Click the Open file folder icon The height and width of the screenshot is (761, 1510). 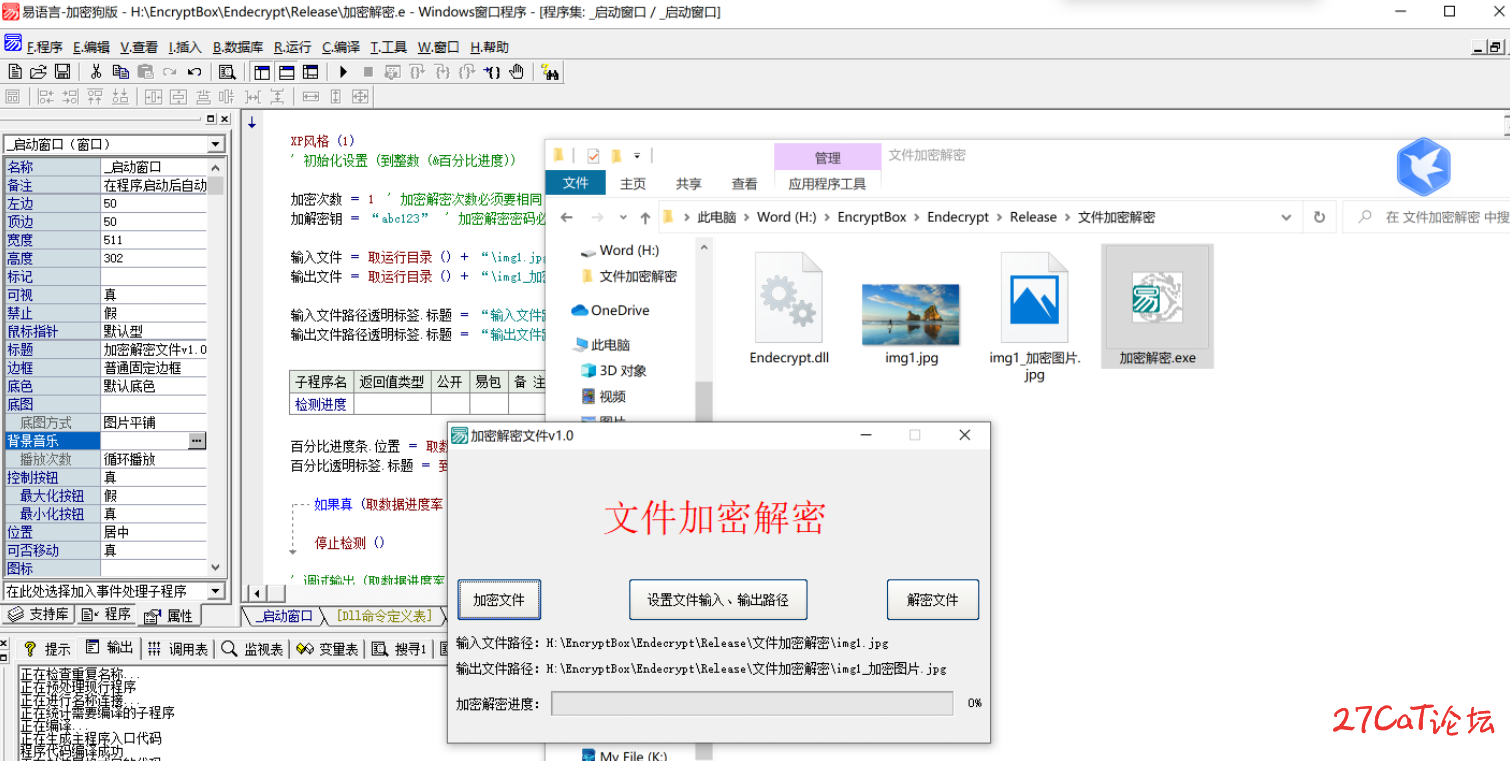point(38,72)
